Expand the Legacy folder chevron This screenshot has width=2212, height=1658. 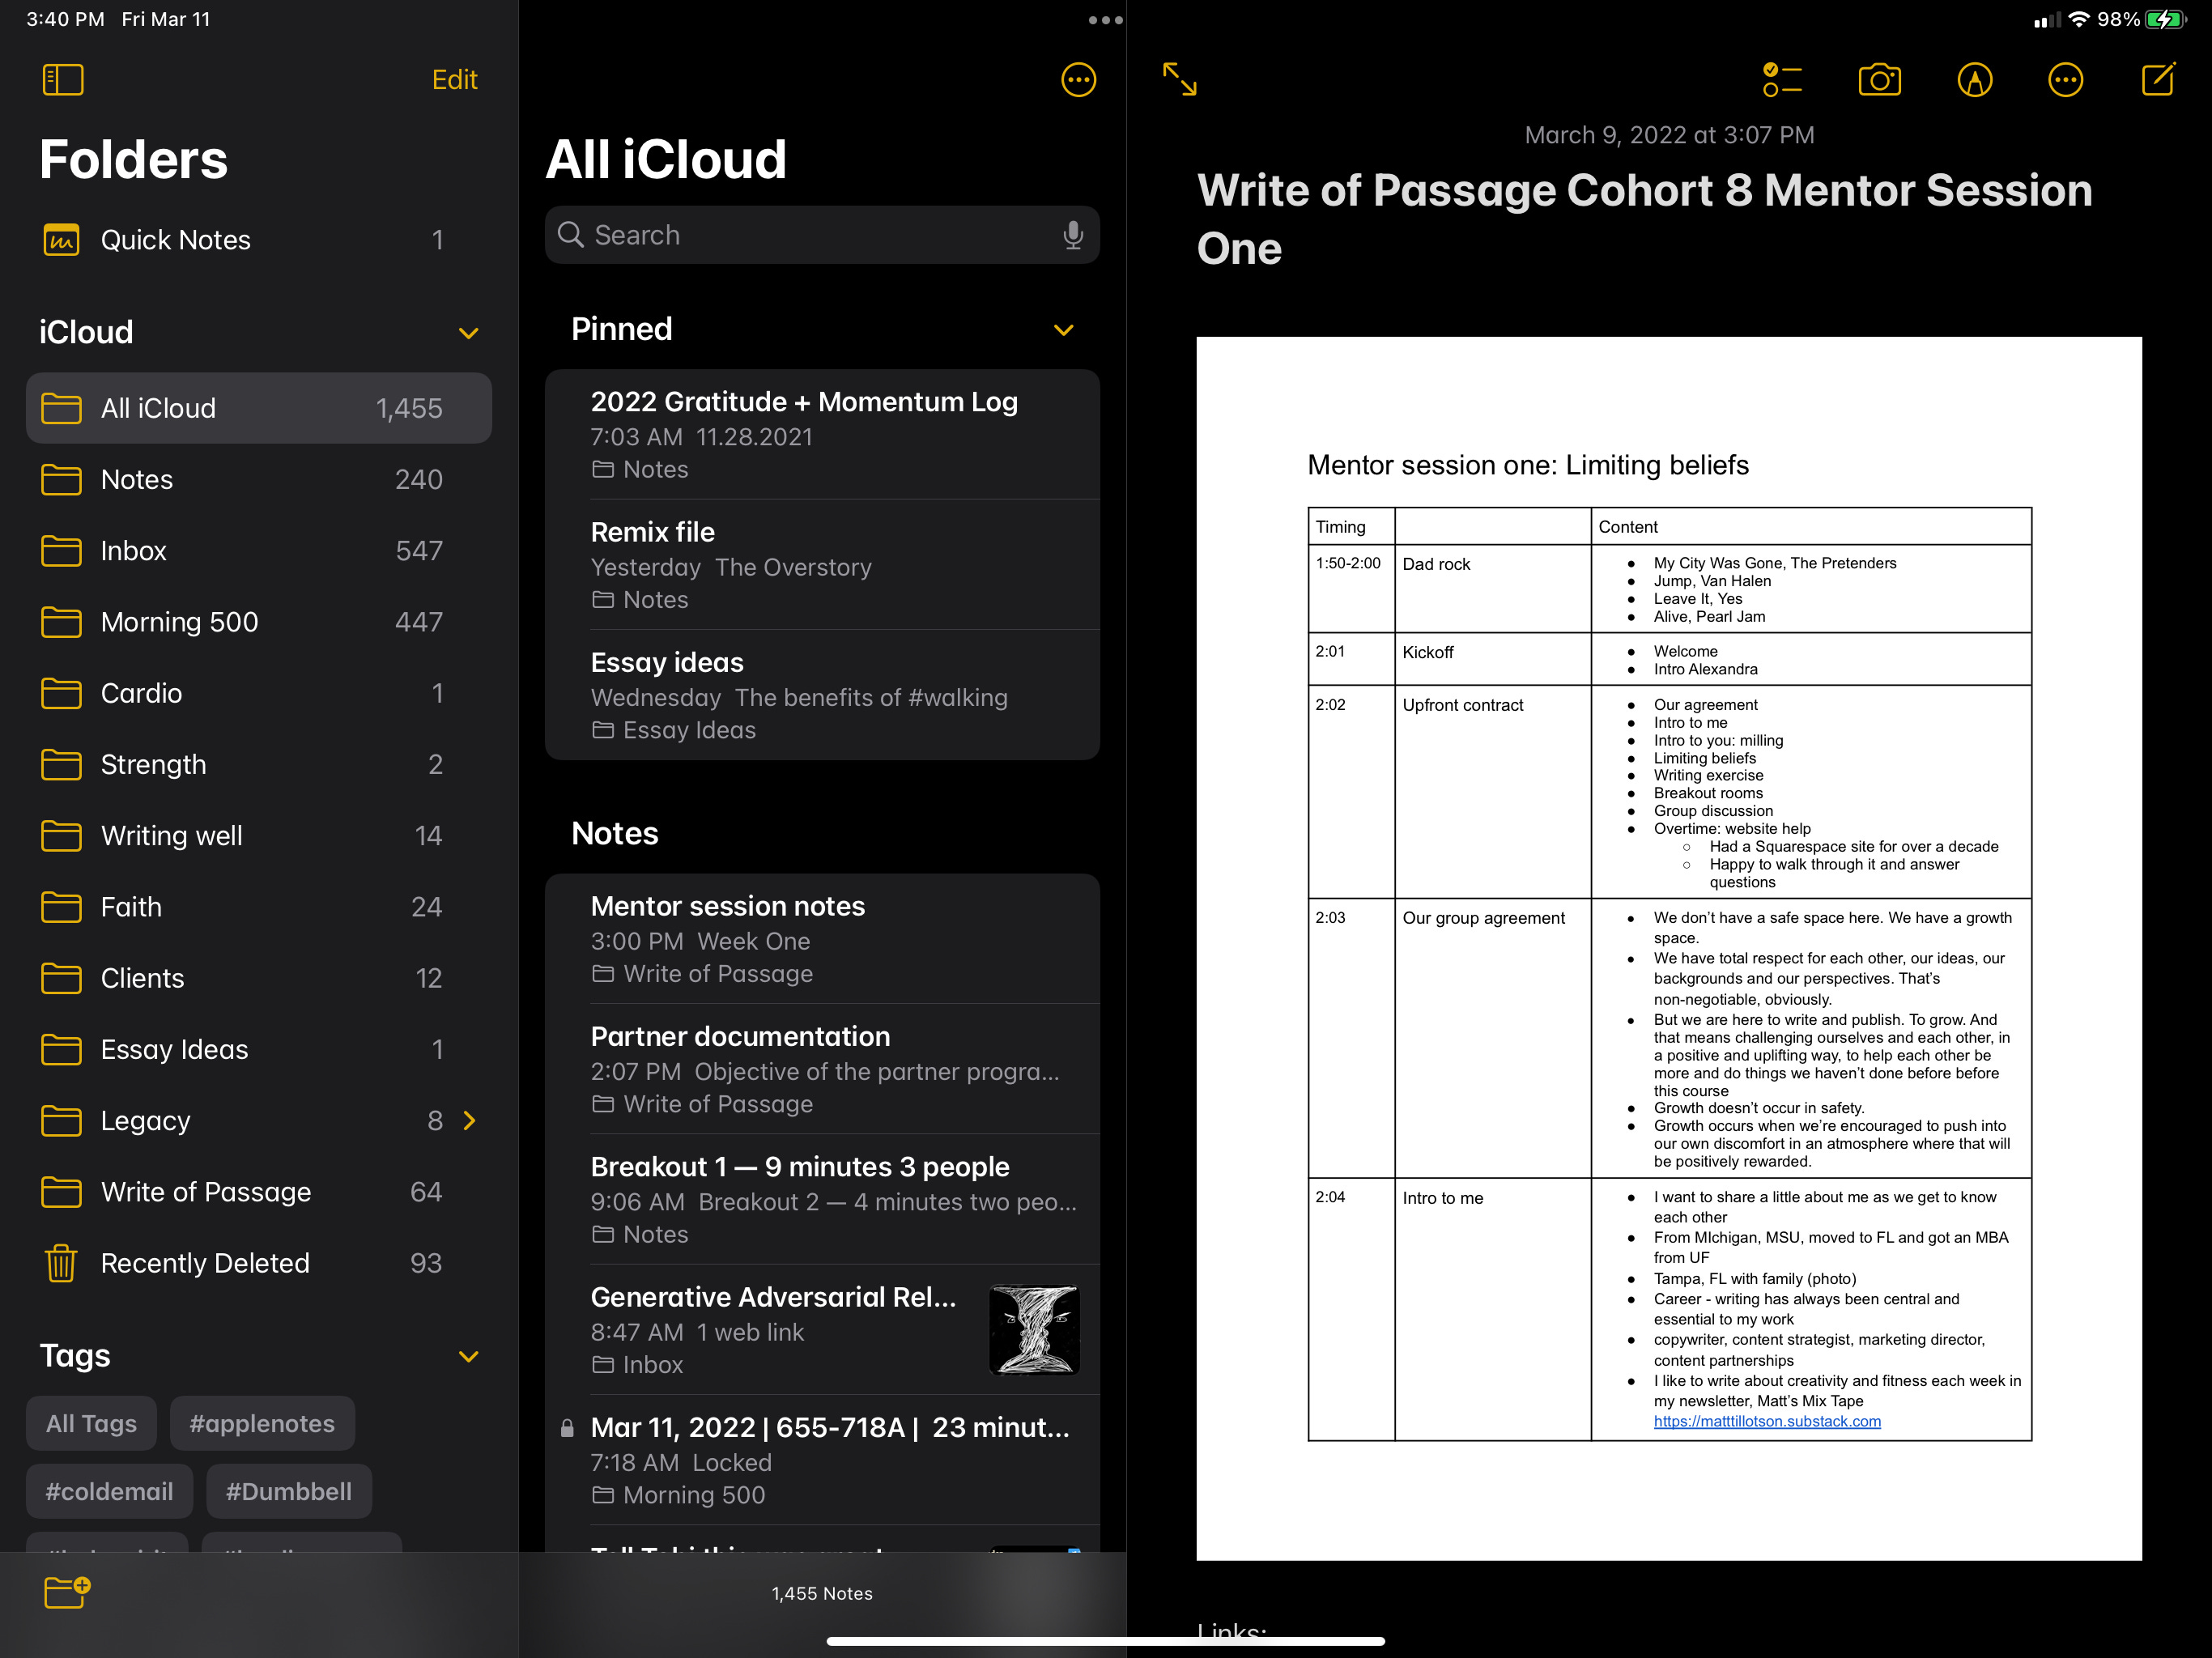(x=469, y=1121)
